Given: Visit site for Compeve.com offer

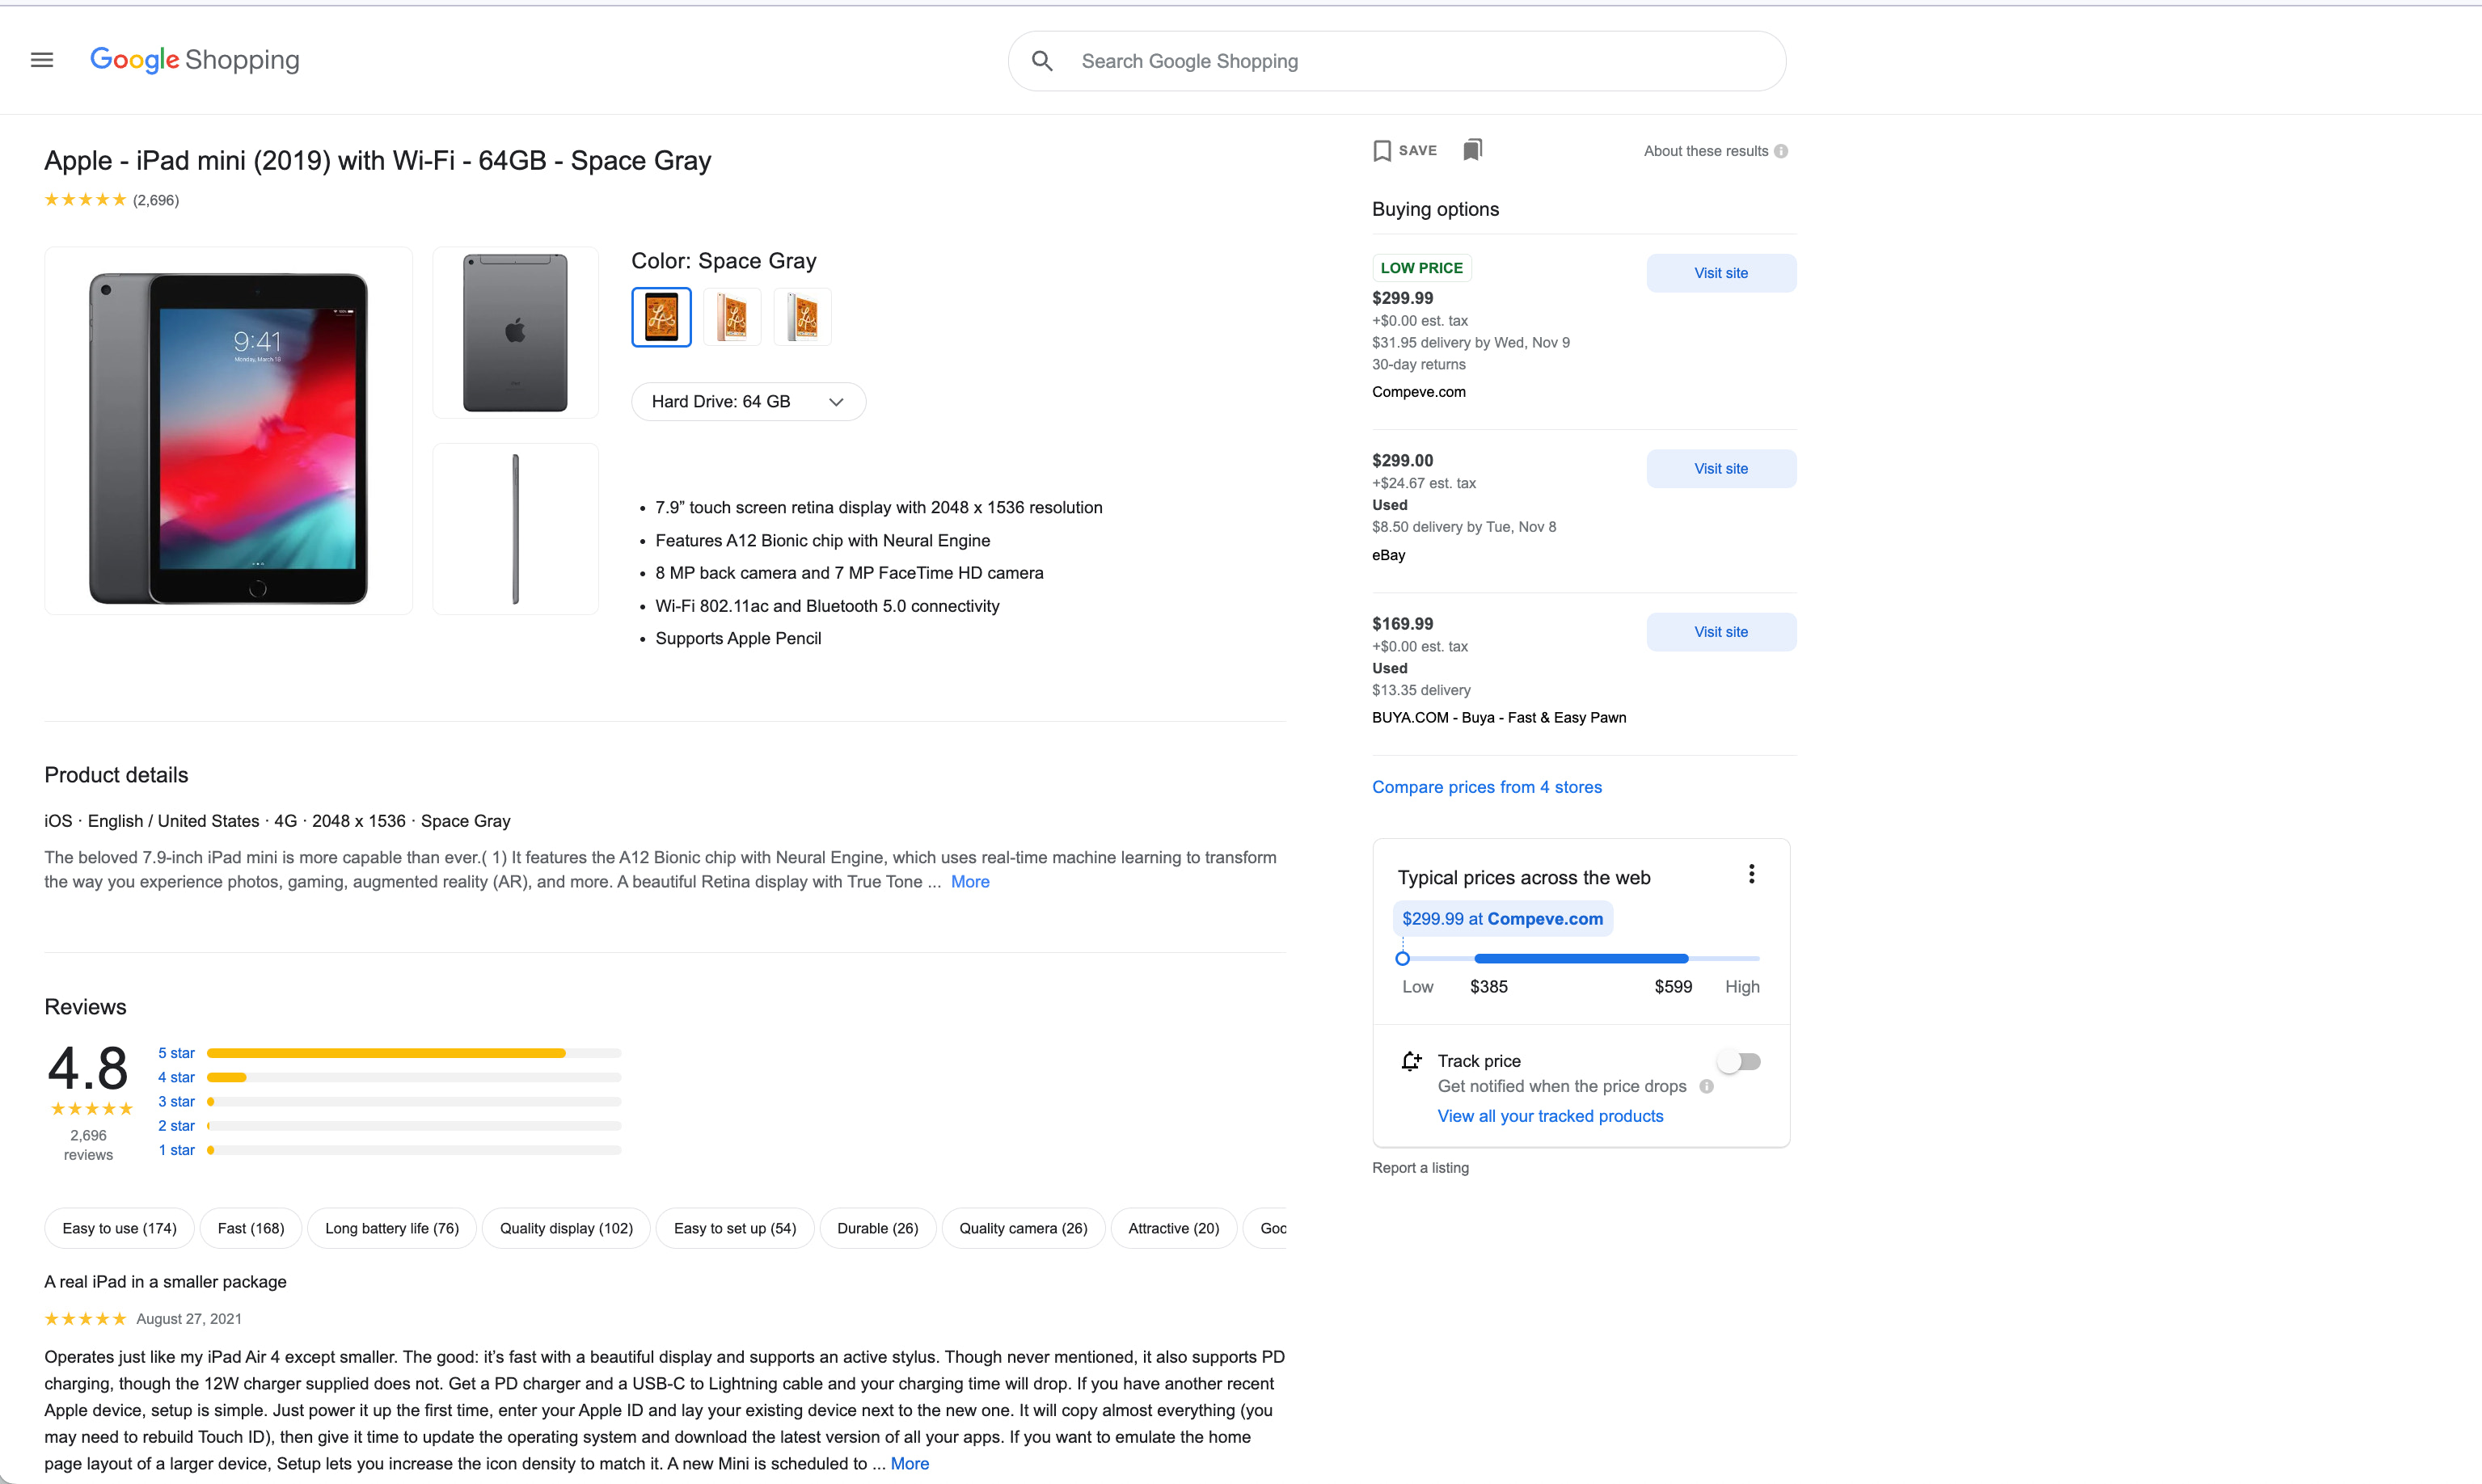Looking at the screenshot, I should [x=1720, y=273].
